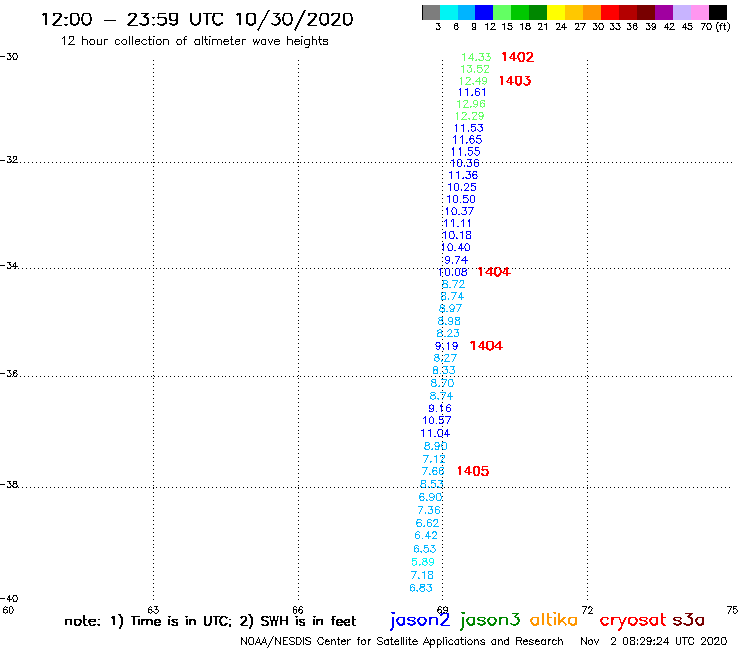Select the value 6.62
The width and height of the screenshot is (740, 650).
427,523
